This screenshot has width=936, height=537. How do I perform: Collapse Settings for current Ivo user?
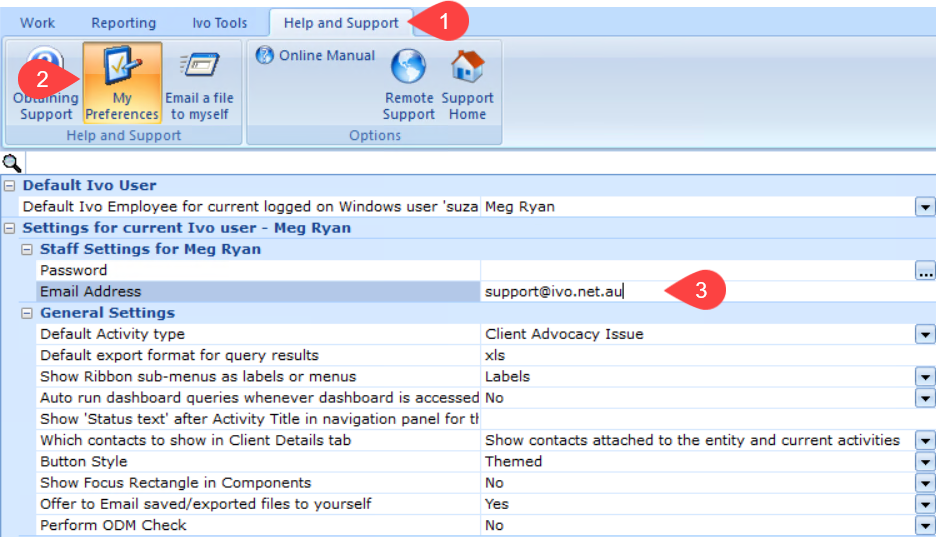point(10,228)
